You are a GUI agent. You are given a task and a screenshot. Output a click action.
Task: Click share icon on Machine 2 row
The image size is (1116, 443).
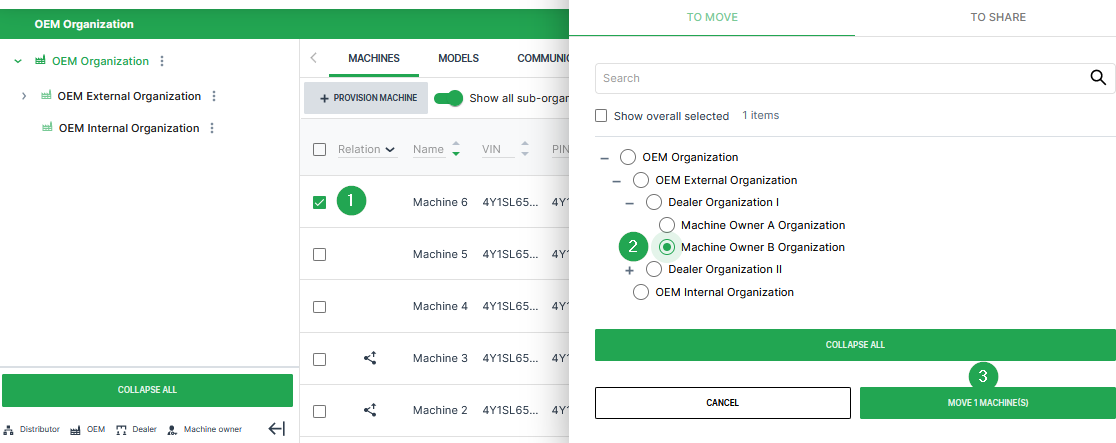coord(370,410)
